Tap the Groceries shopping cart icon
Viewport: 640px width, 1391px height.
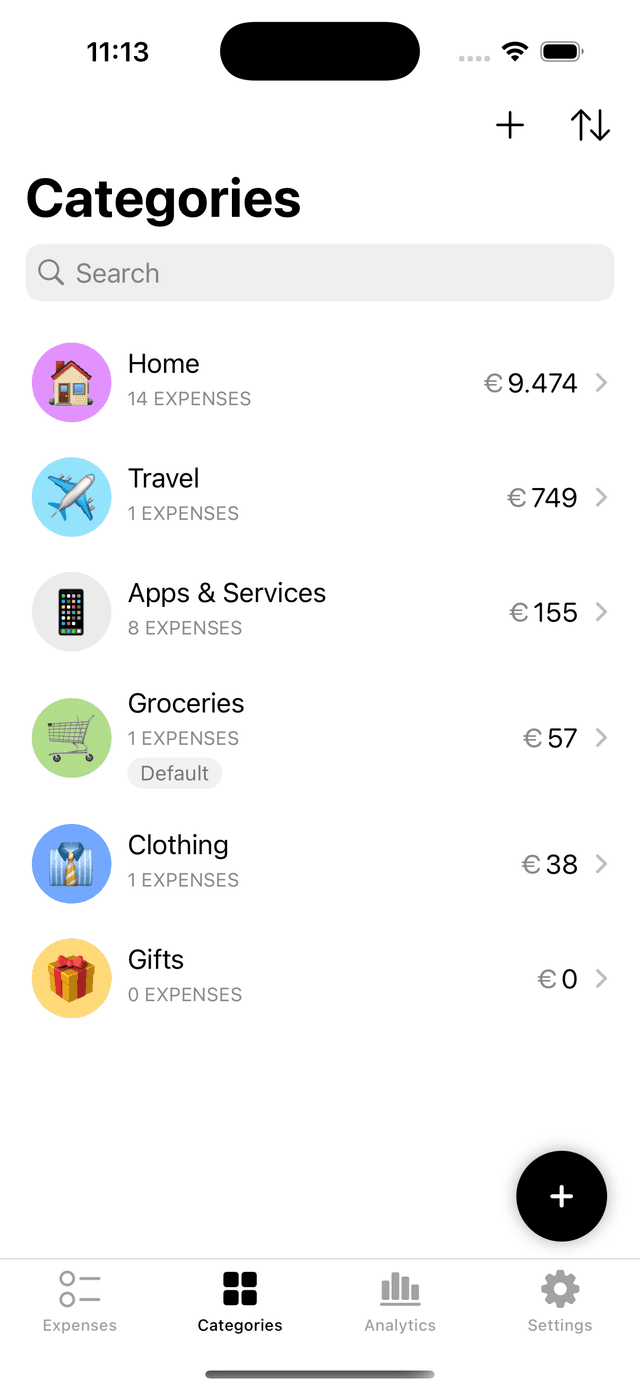(x=71, y=737)
